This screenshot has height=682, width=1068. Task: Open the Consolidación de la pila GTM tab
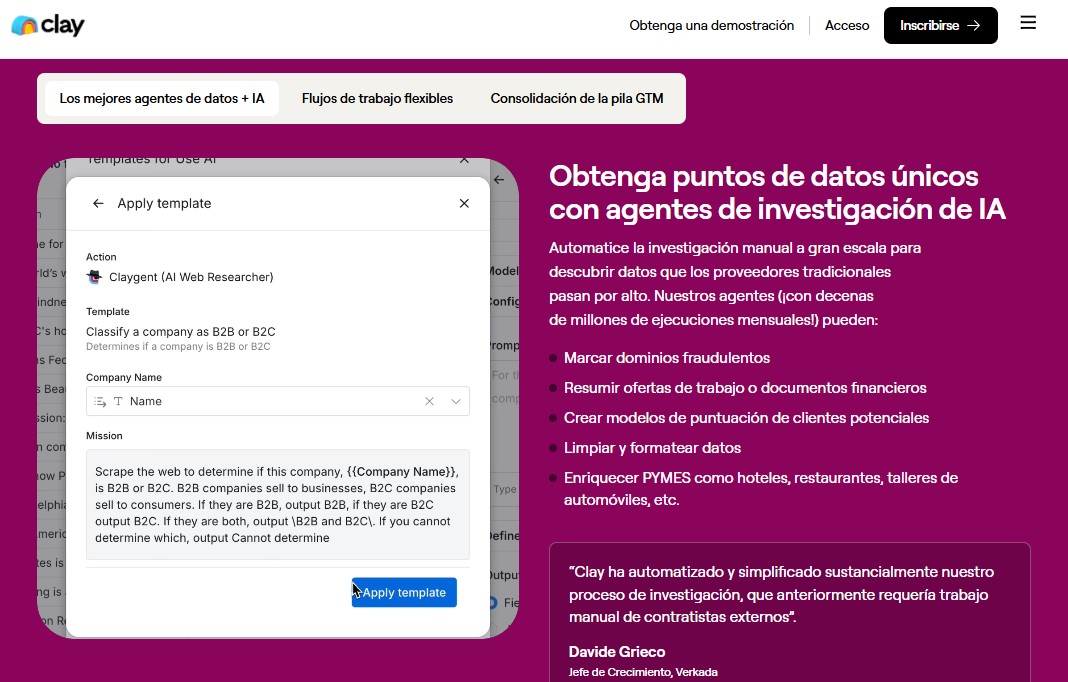576,99
